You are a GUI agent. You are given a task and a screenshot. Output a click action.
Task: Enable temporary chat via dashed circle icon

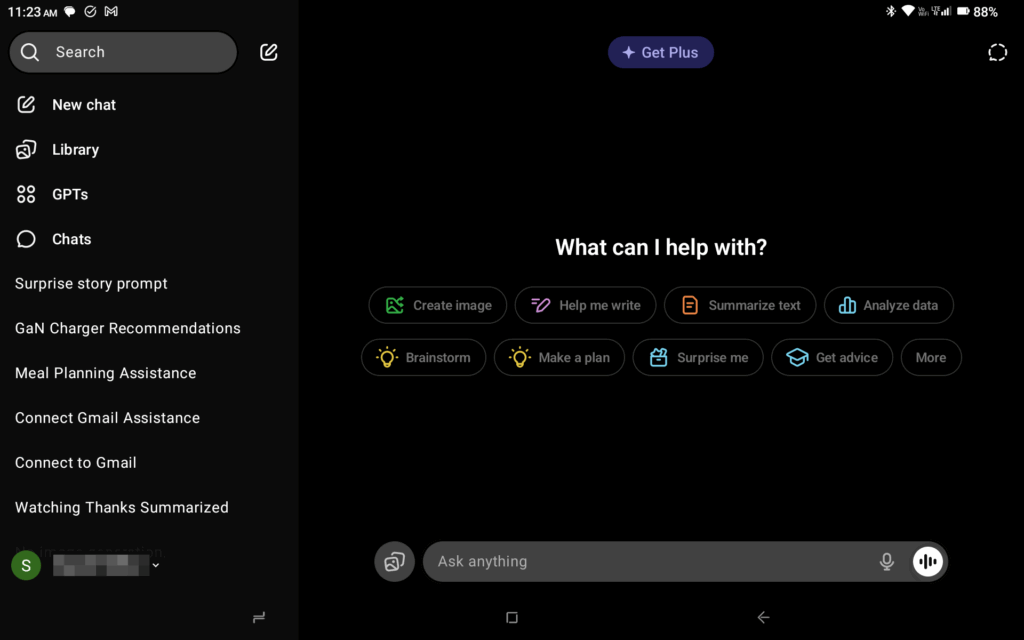coord(997,52)
